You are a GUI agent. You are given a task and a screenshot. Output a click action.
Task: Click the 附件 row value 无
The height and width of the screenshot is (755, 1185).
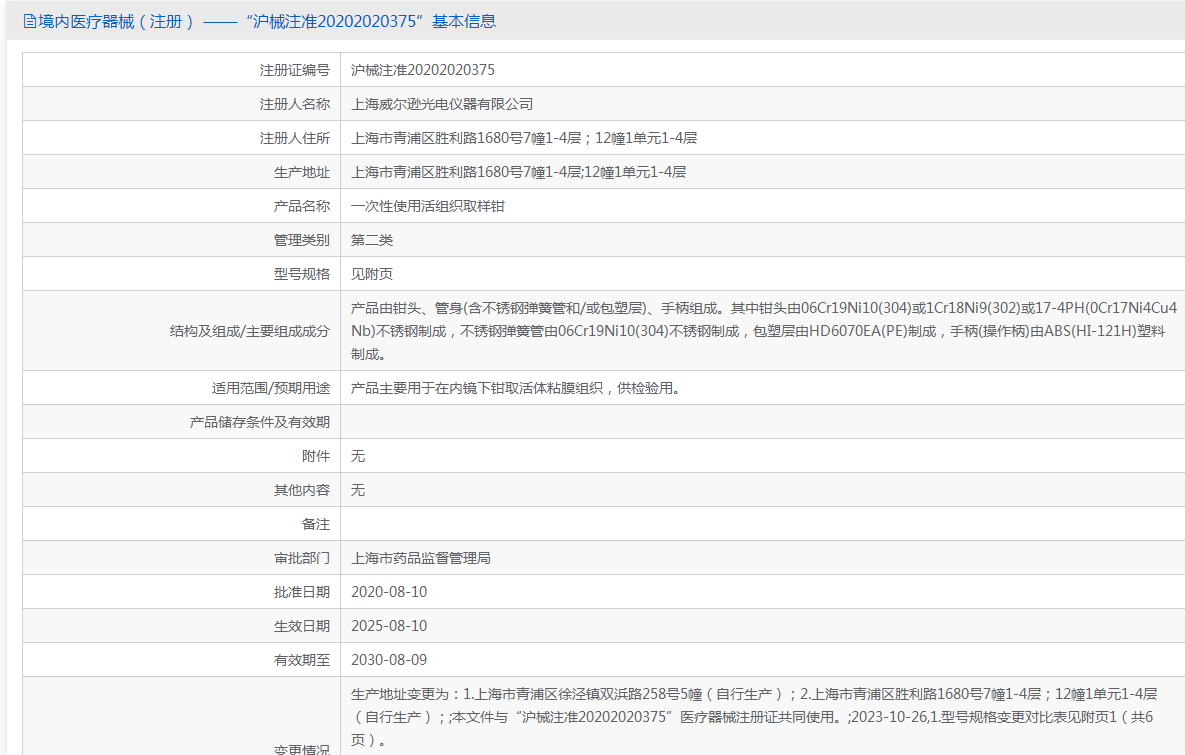(358, 456)
